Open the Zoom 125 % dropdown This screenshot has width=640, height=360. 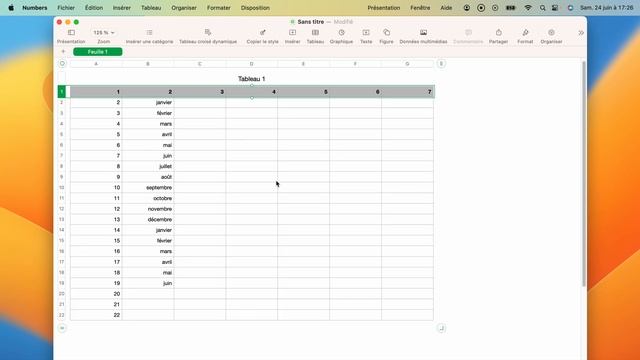[104, 33]
